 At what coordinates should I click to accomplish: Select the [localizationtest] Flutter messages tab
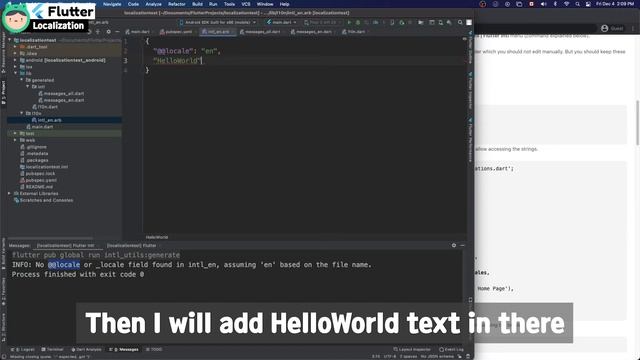tap(131, 246)
